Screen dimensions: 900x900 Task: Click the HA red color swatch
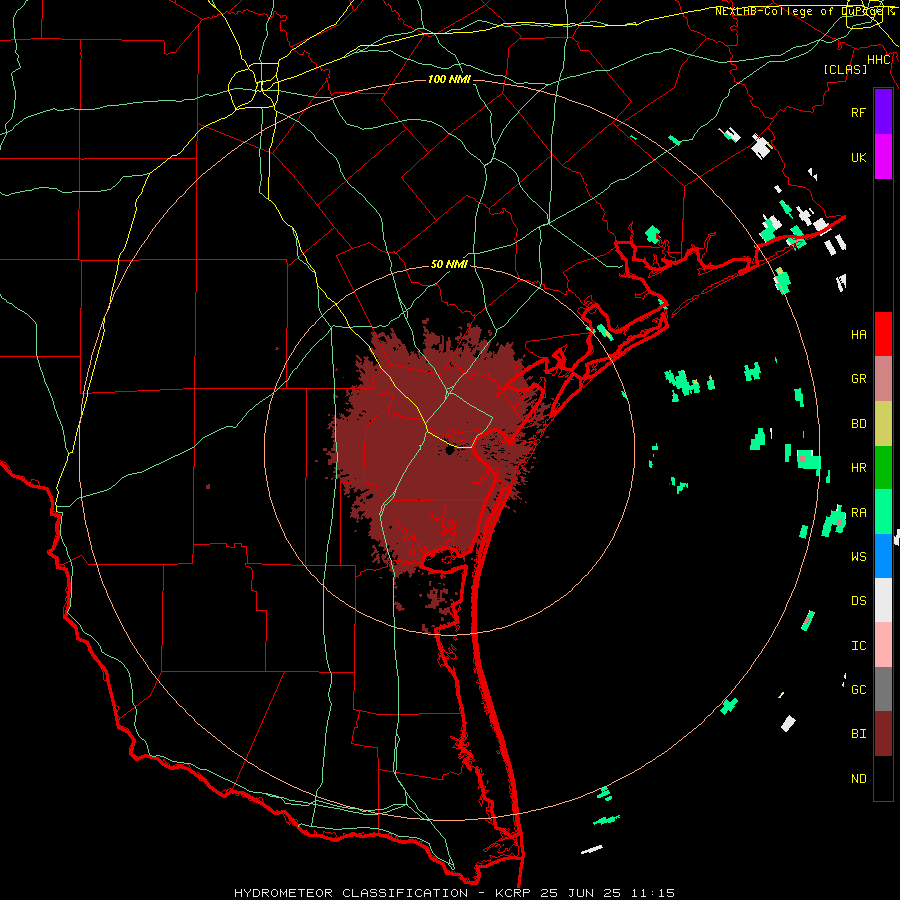(883, 334)
